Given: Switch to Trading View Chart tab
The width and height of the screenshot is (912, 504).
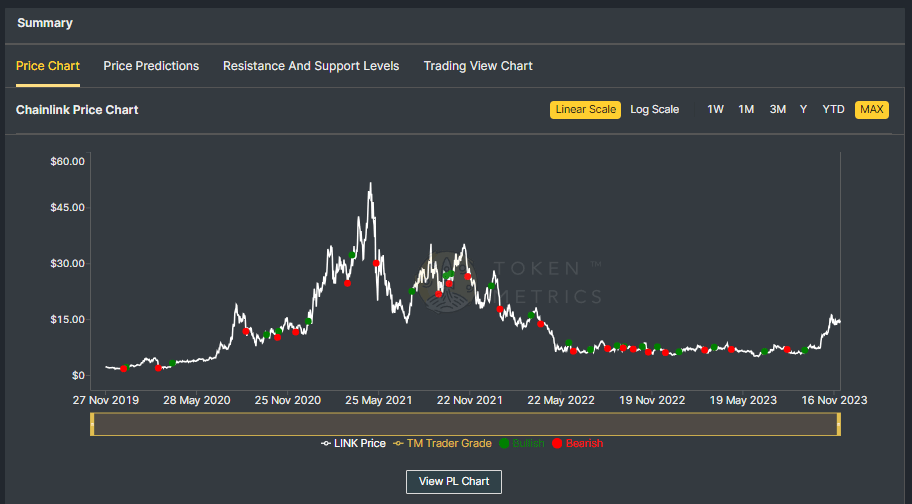Looking at the screenshot, I should 478,66.
